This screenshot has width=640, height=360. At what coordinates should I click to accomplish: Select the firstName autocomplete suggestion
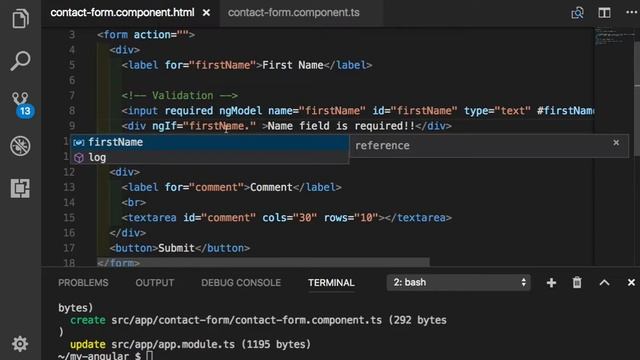click(209, 142)
